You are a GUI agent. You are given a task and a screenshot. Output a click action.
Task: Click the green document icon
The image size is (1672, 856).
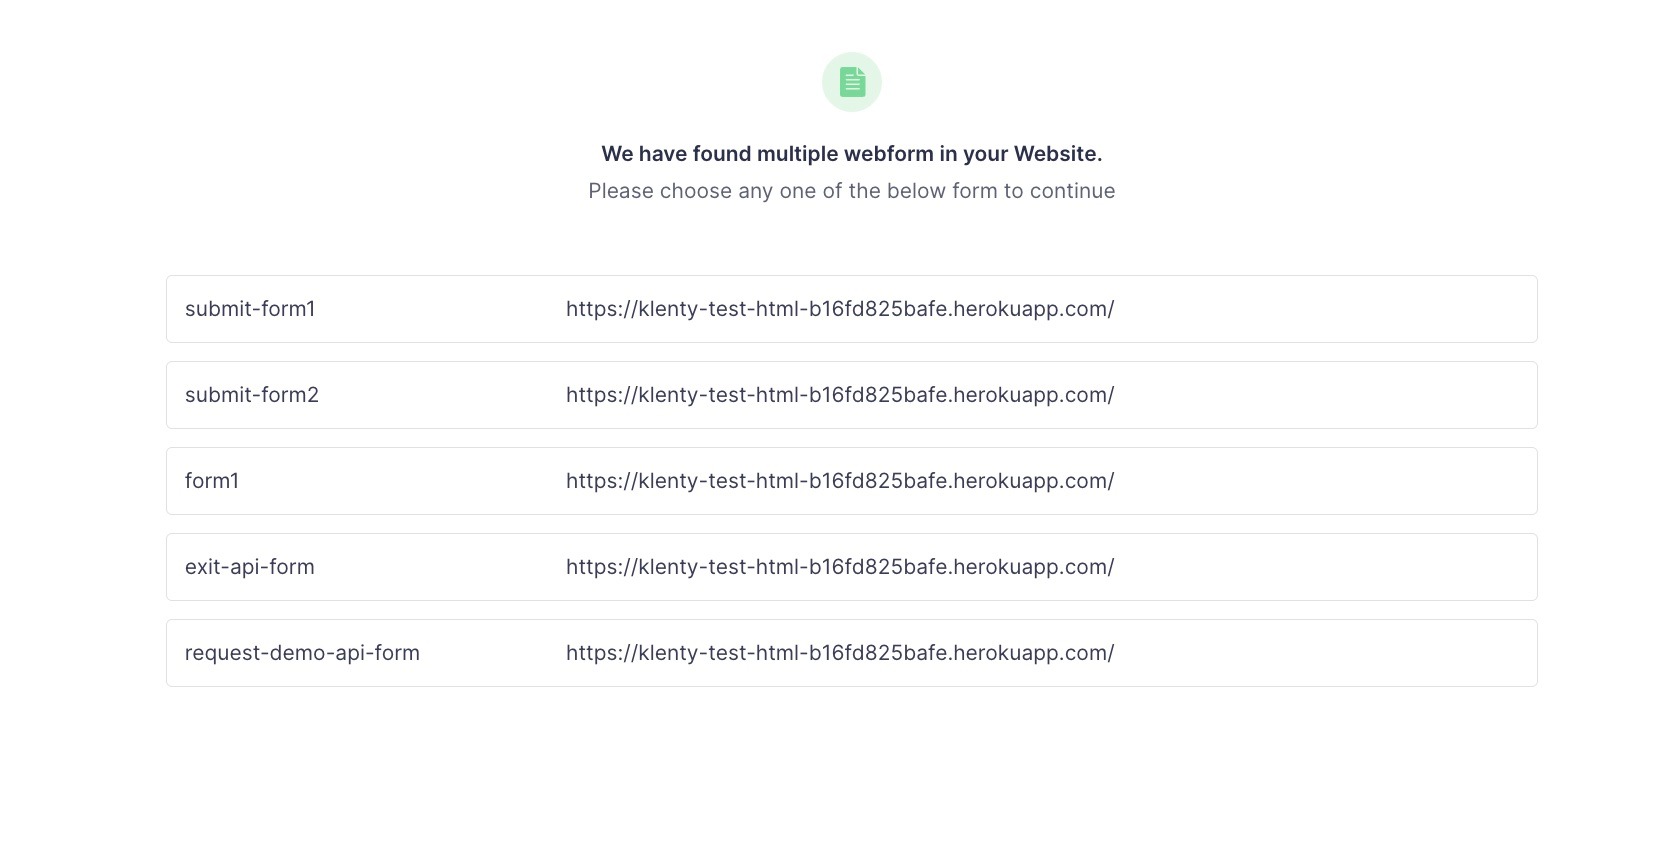[x=852, y=82]
